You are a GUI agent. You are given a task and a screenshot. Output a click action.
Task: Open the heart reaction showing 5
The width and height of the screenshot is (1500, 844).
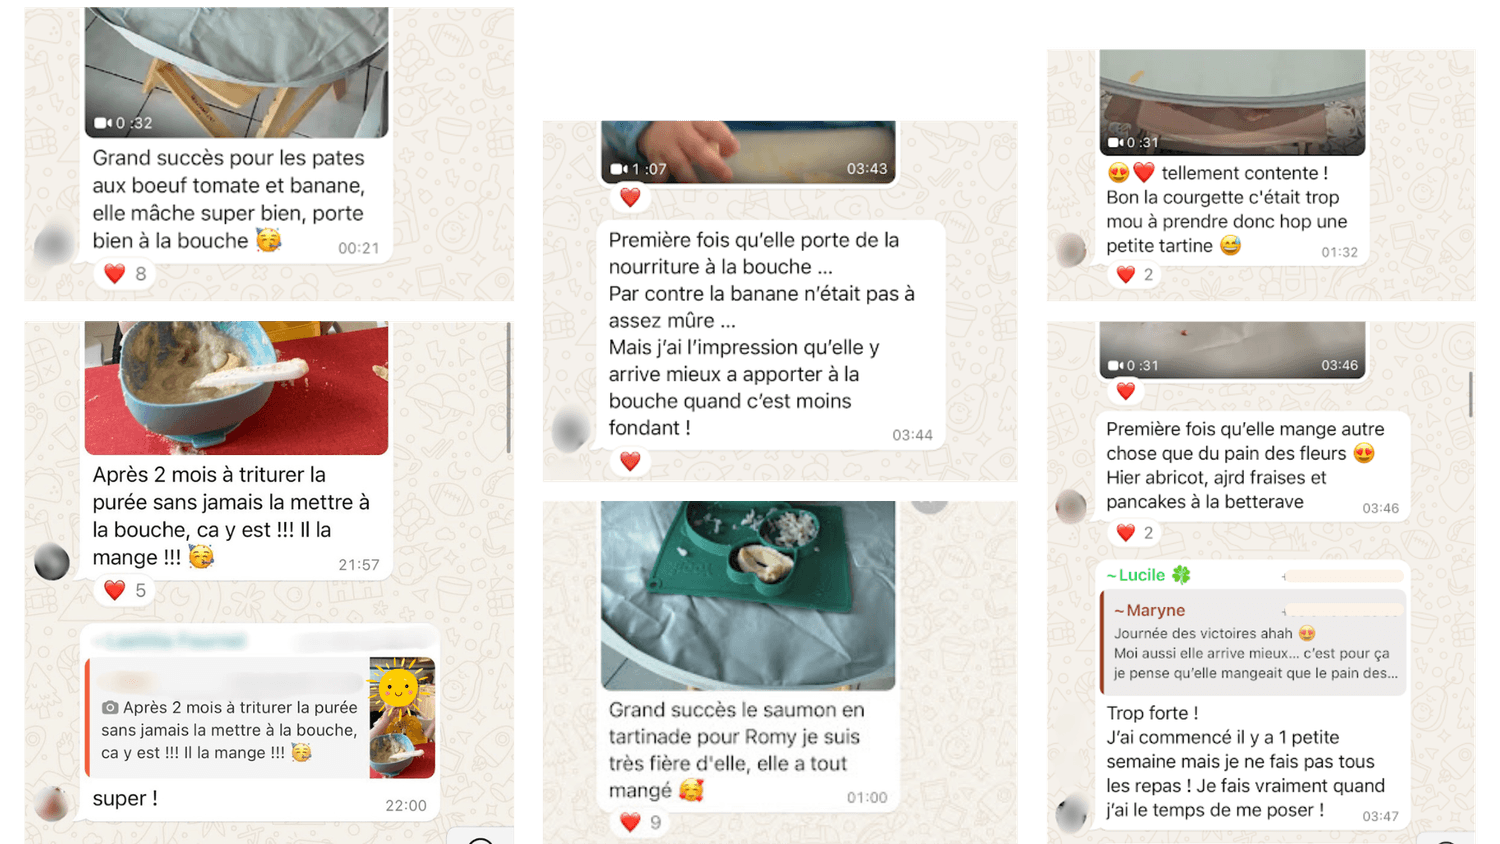click(x=126, y=591)
